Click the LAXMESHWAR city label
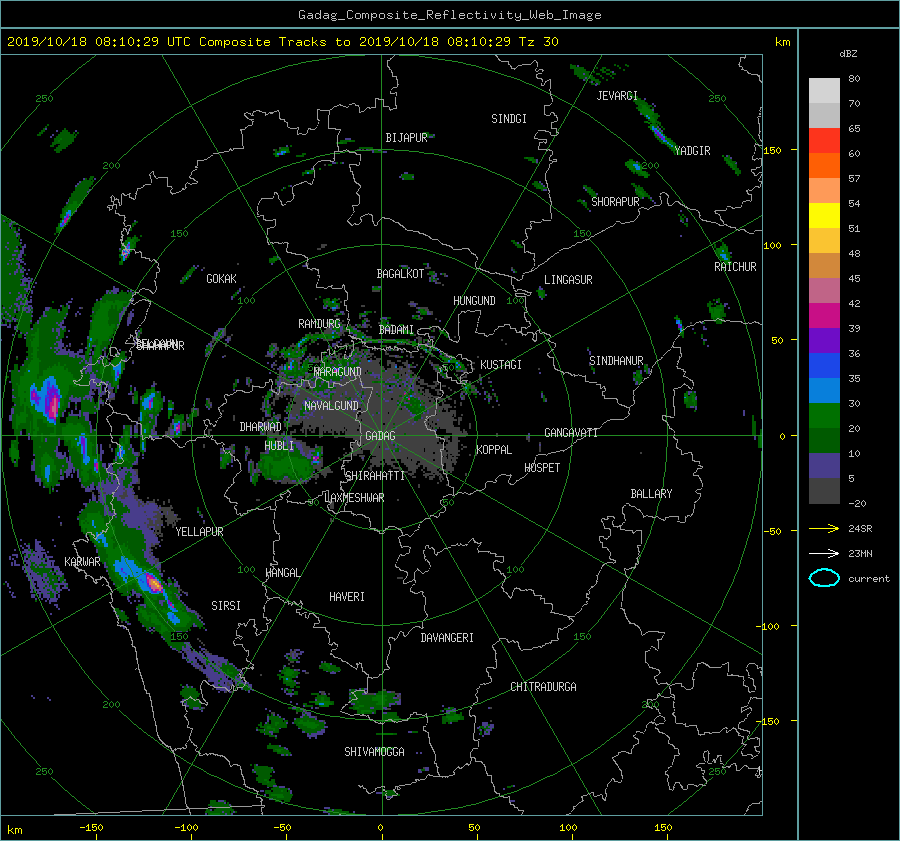This screenshot has width=900, height=841. click(354, 498)
